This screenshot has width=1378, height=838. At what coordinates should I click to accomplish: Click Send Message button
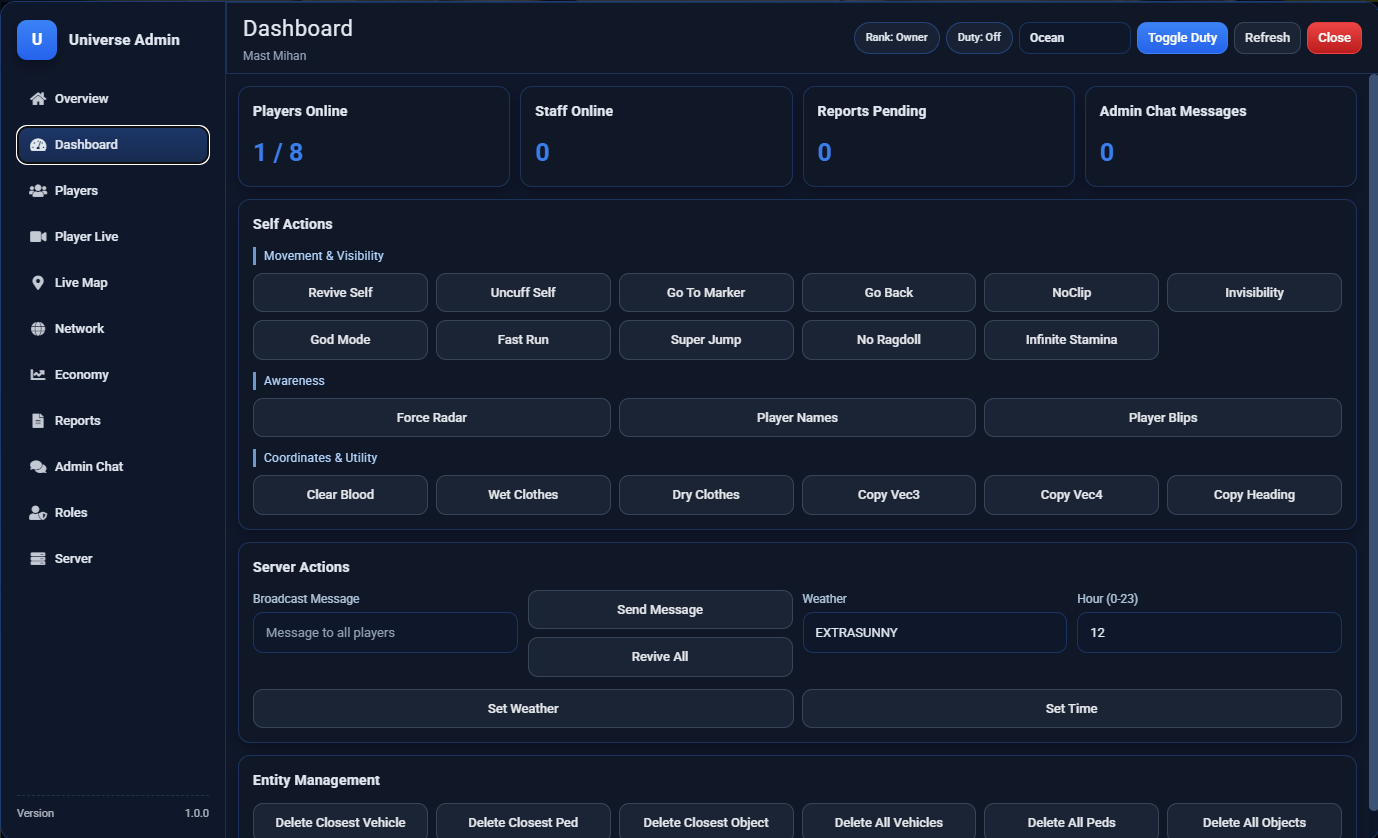pos(660,610)
